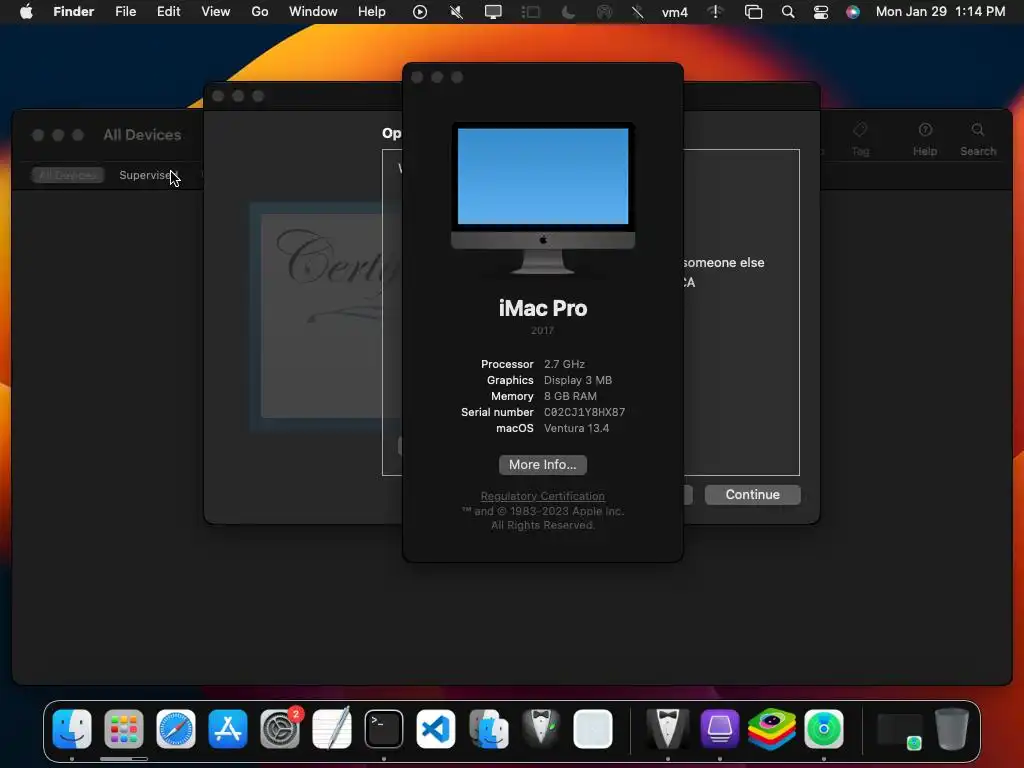This screenshot has width=1024, height=768.
Task: Select the Supervised tab in Configurator
Action: (147, 175)
